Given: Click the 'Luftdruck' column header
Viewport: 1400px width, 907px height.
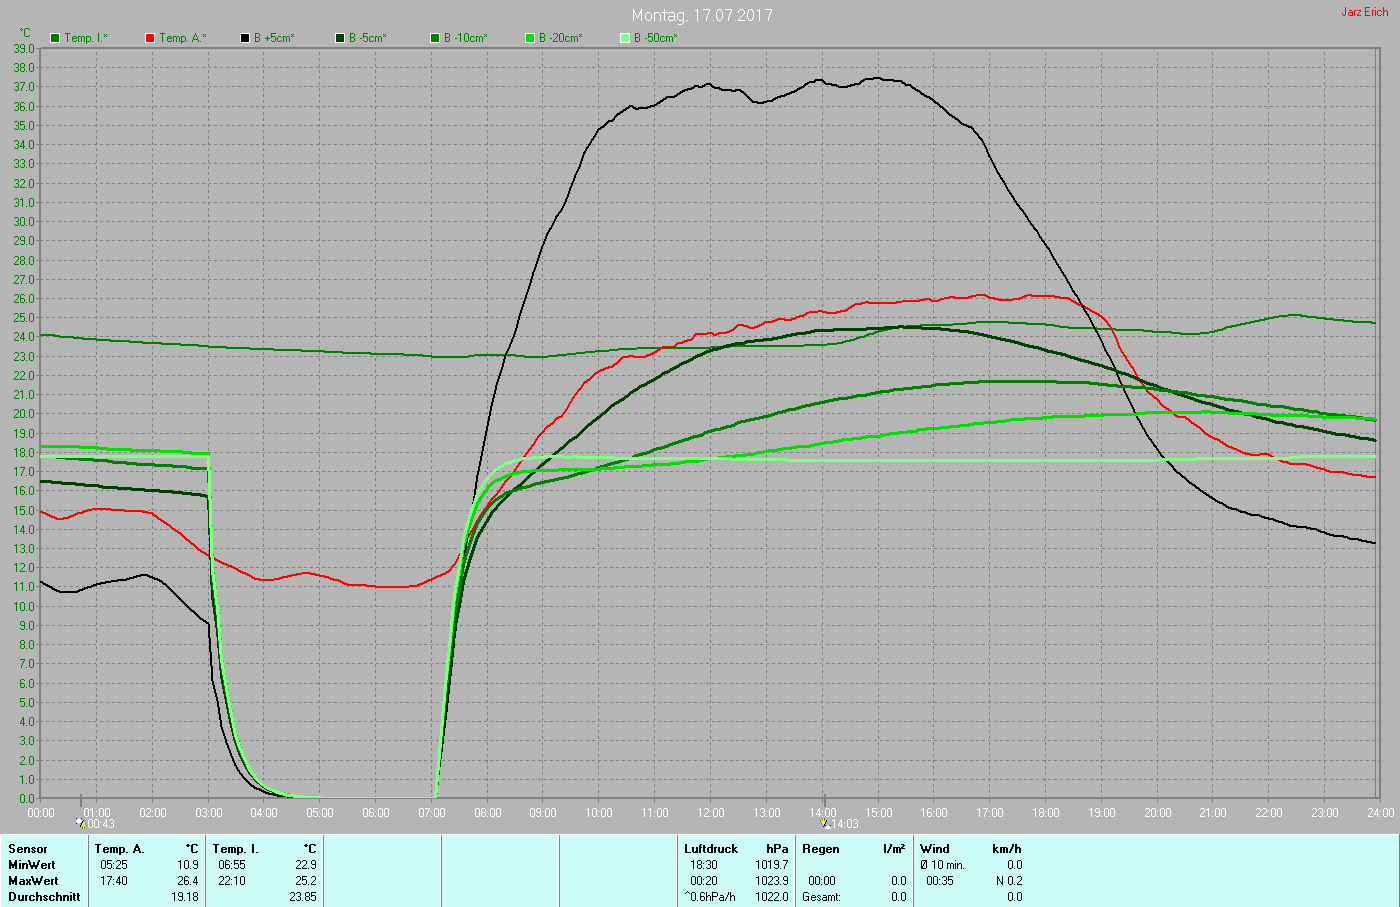Looking at the screenshot, I should [711, 849].
